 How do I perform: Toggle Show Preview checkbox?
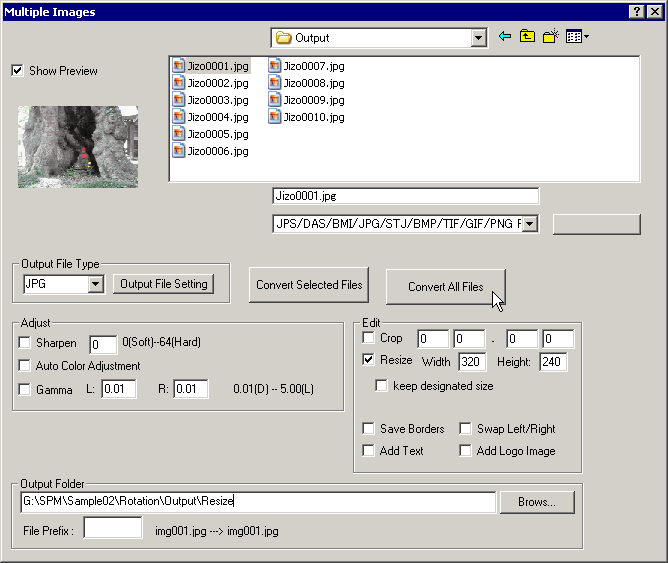pos(17,70)
